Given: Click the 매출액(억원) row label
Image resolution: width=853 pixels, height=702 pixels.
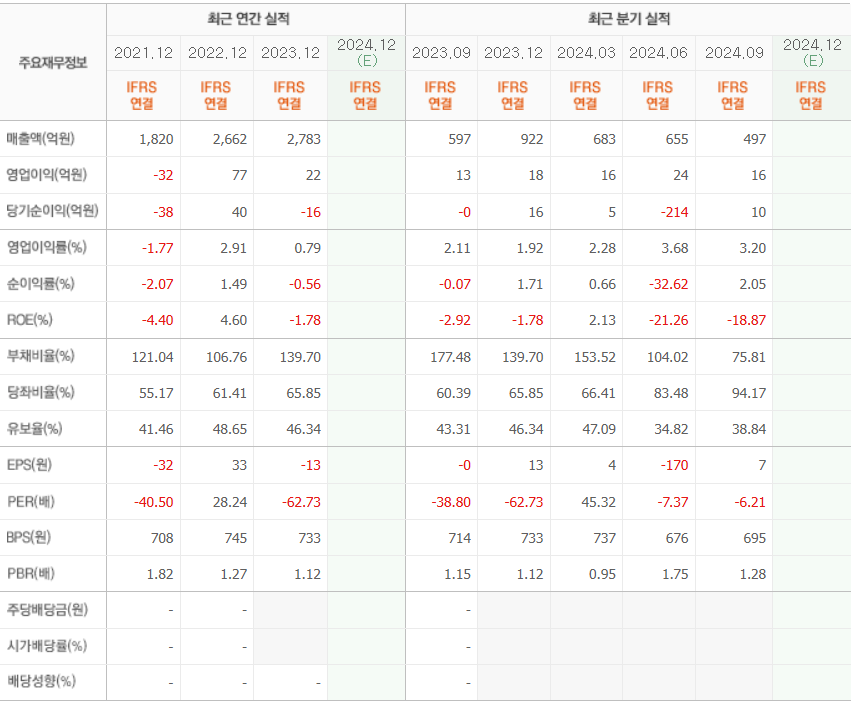Looking at the screenshot, I should click(42, 139).
